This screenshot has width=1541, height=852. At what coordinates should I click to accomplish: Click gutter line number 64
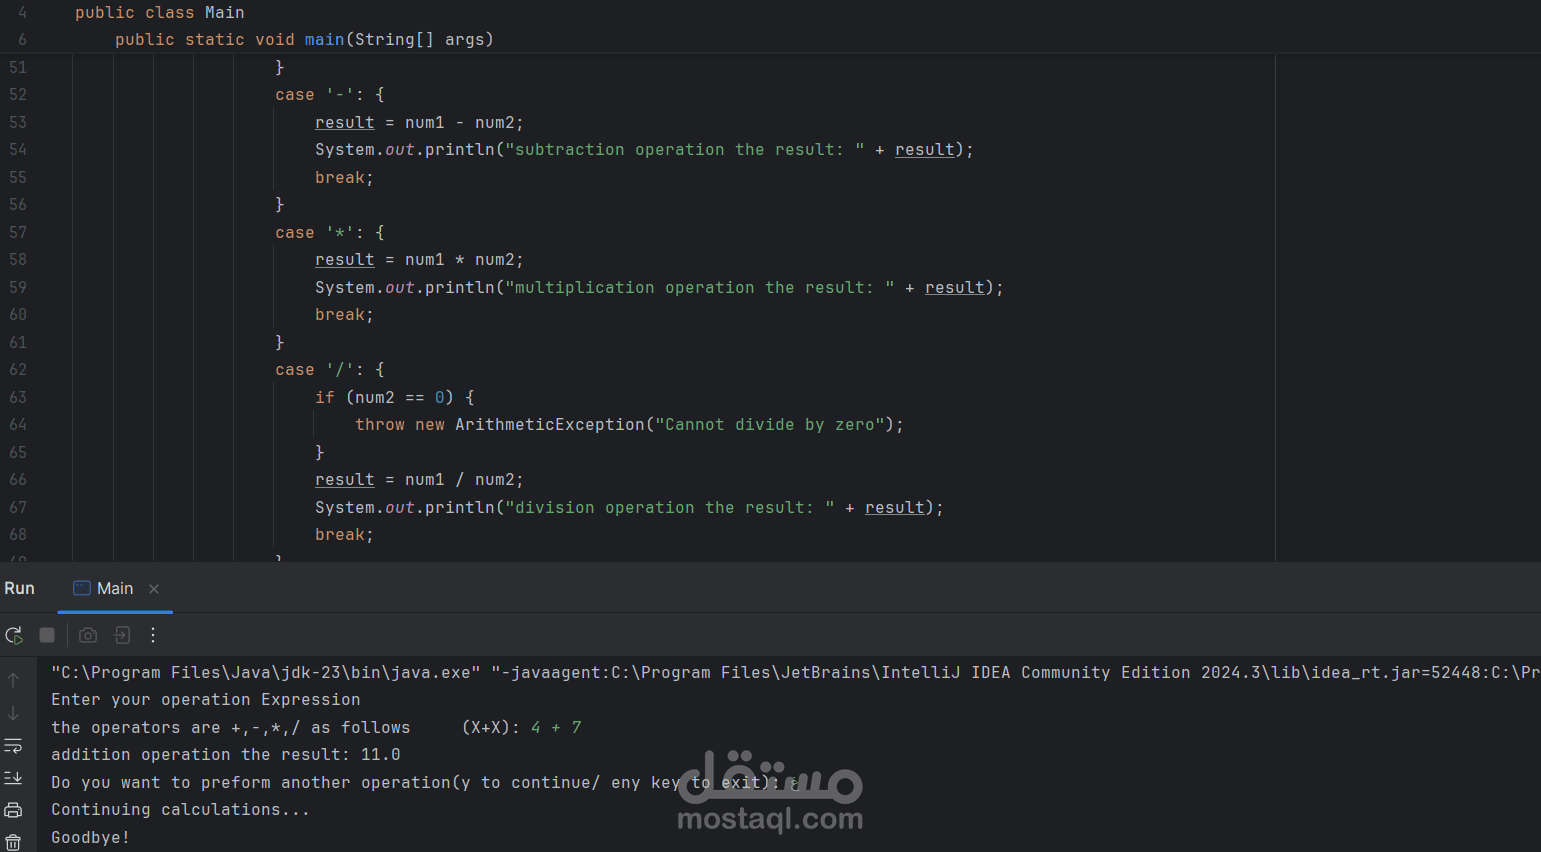(x=18, y=425)
